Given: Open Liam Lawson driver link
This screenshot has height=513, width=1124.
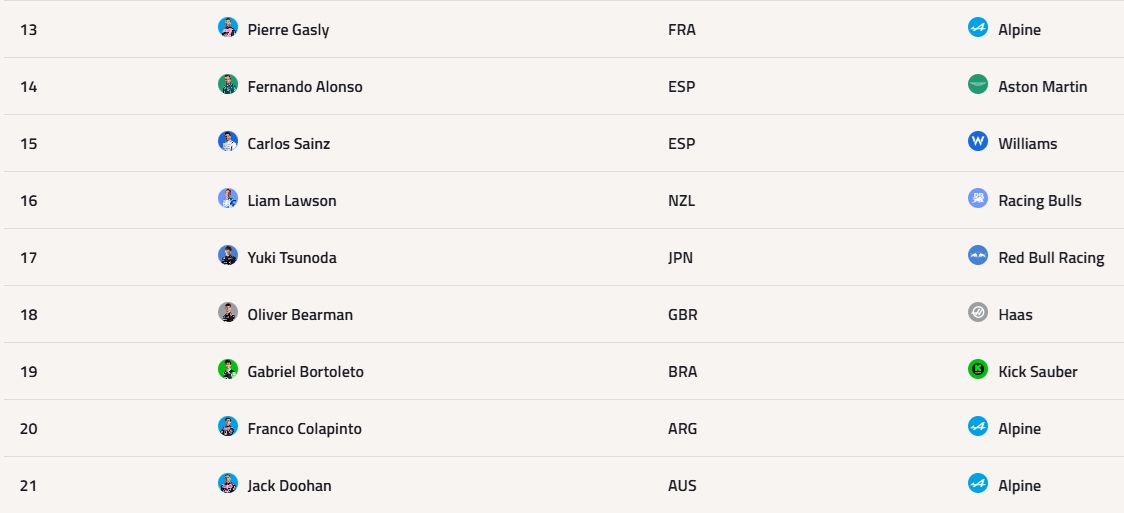Looking at the screenshot, I should click(x=292, y=201).
